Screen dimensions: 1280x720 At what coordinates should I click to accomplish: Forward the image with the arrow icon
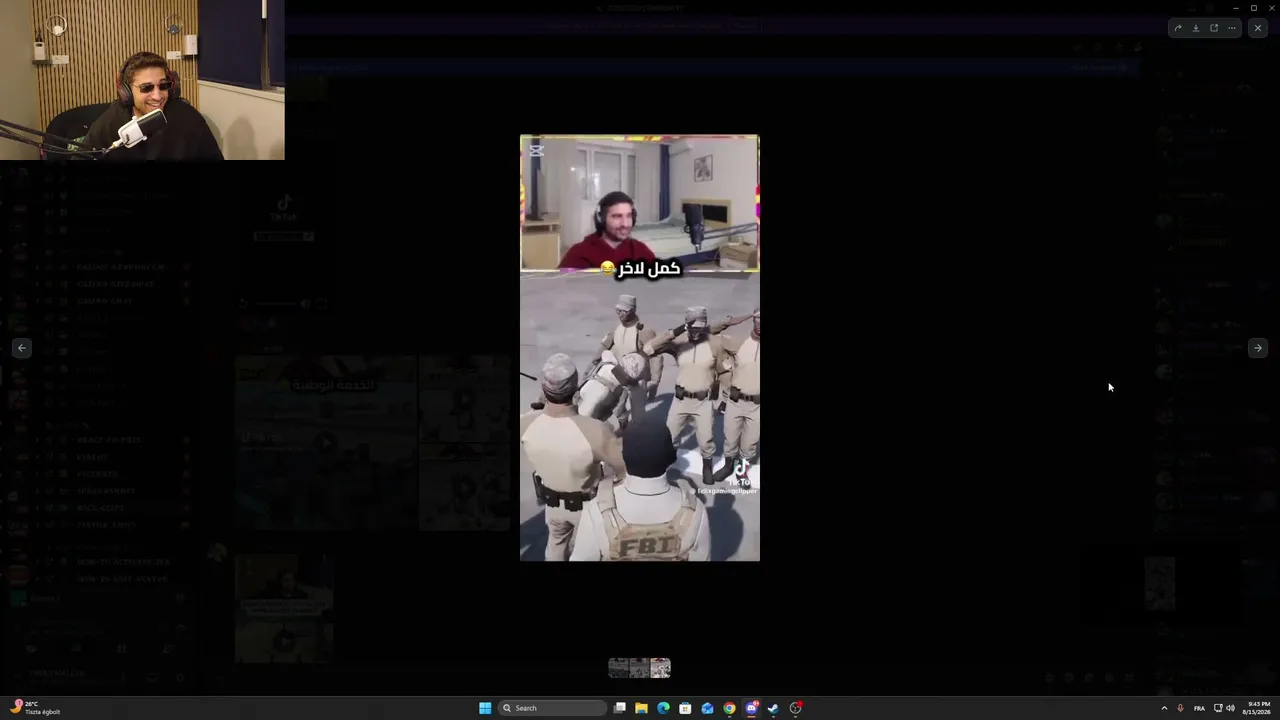pyautogui.click(x=1178, y=28)
